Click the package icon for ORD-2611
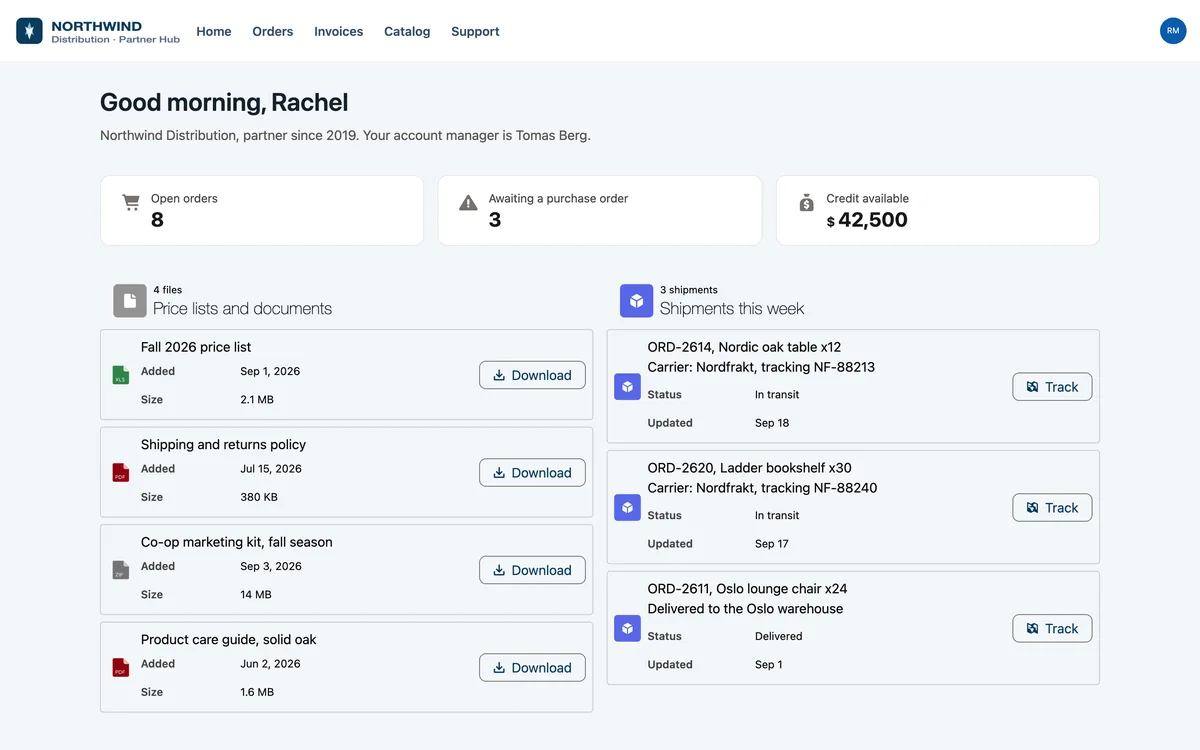This screenshot has width=1200, height=750. point(627,628)
